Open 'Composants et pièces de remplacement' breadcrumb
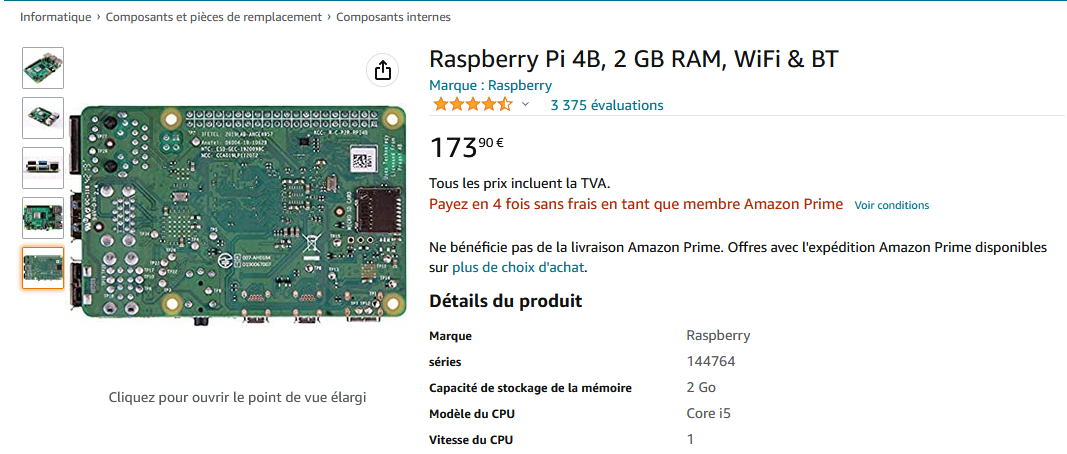 214,17
